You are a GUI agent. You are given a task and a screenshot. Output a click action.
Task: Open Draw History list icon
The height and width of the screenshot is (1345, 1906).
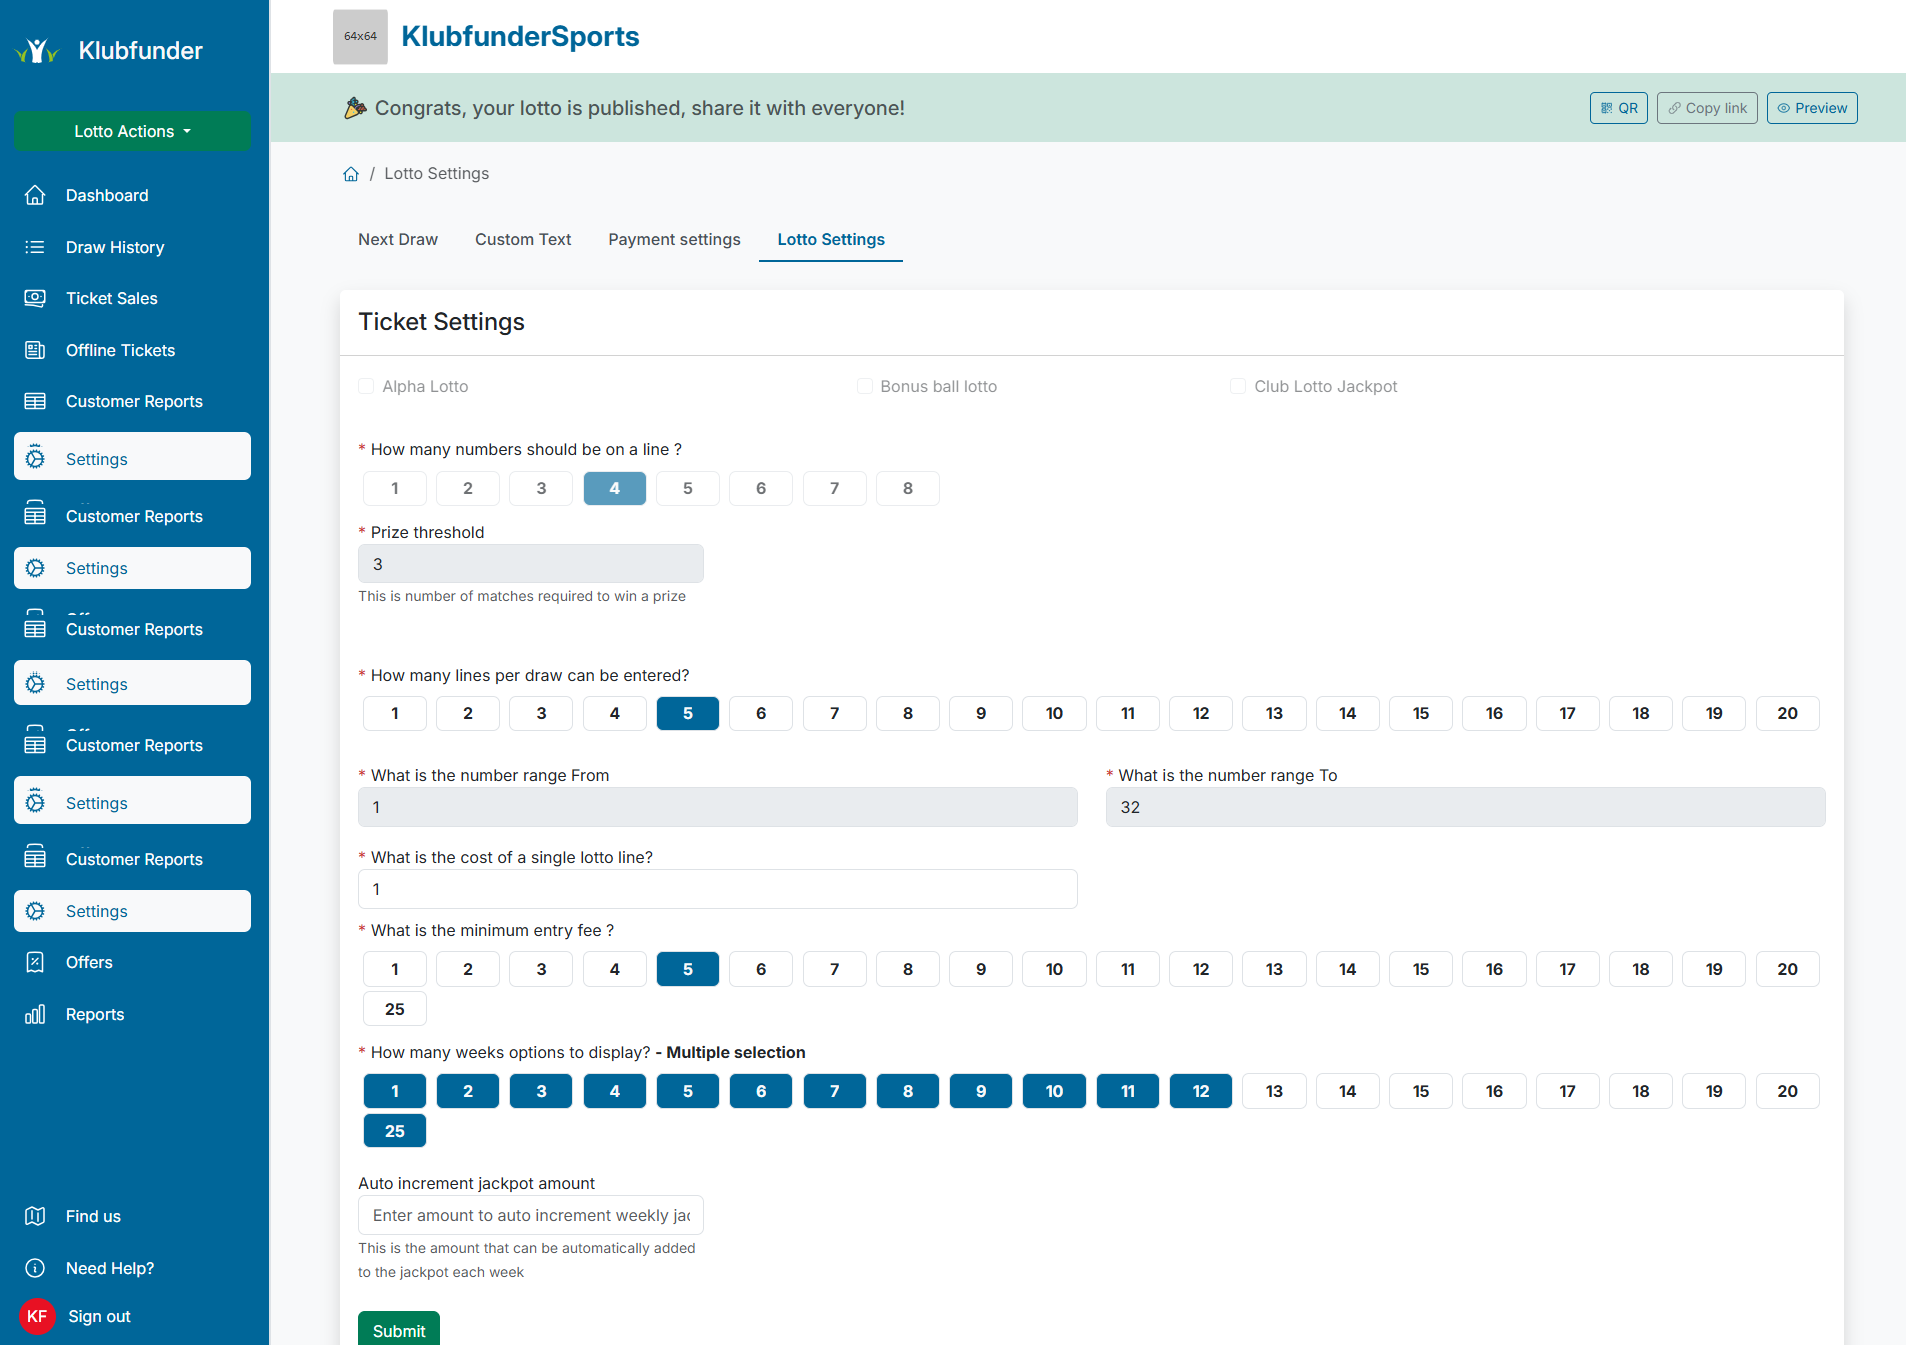[35, 247]
